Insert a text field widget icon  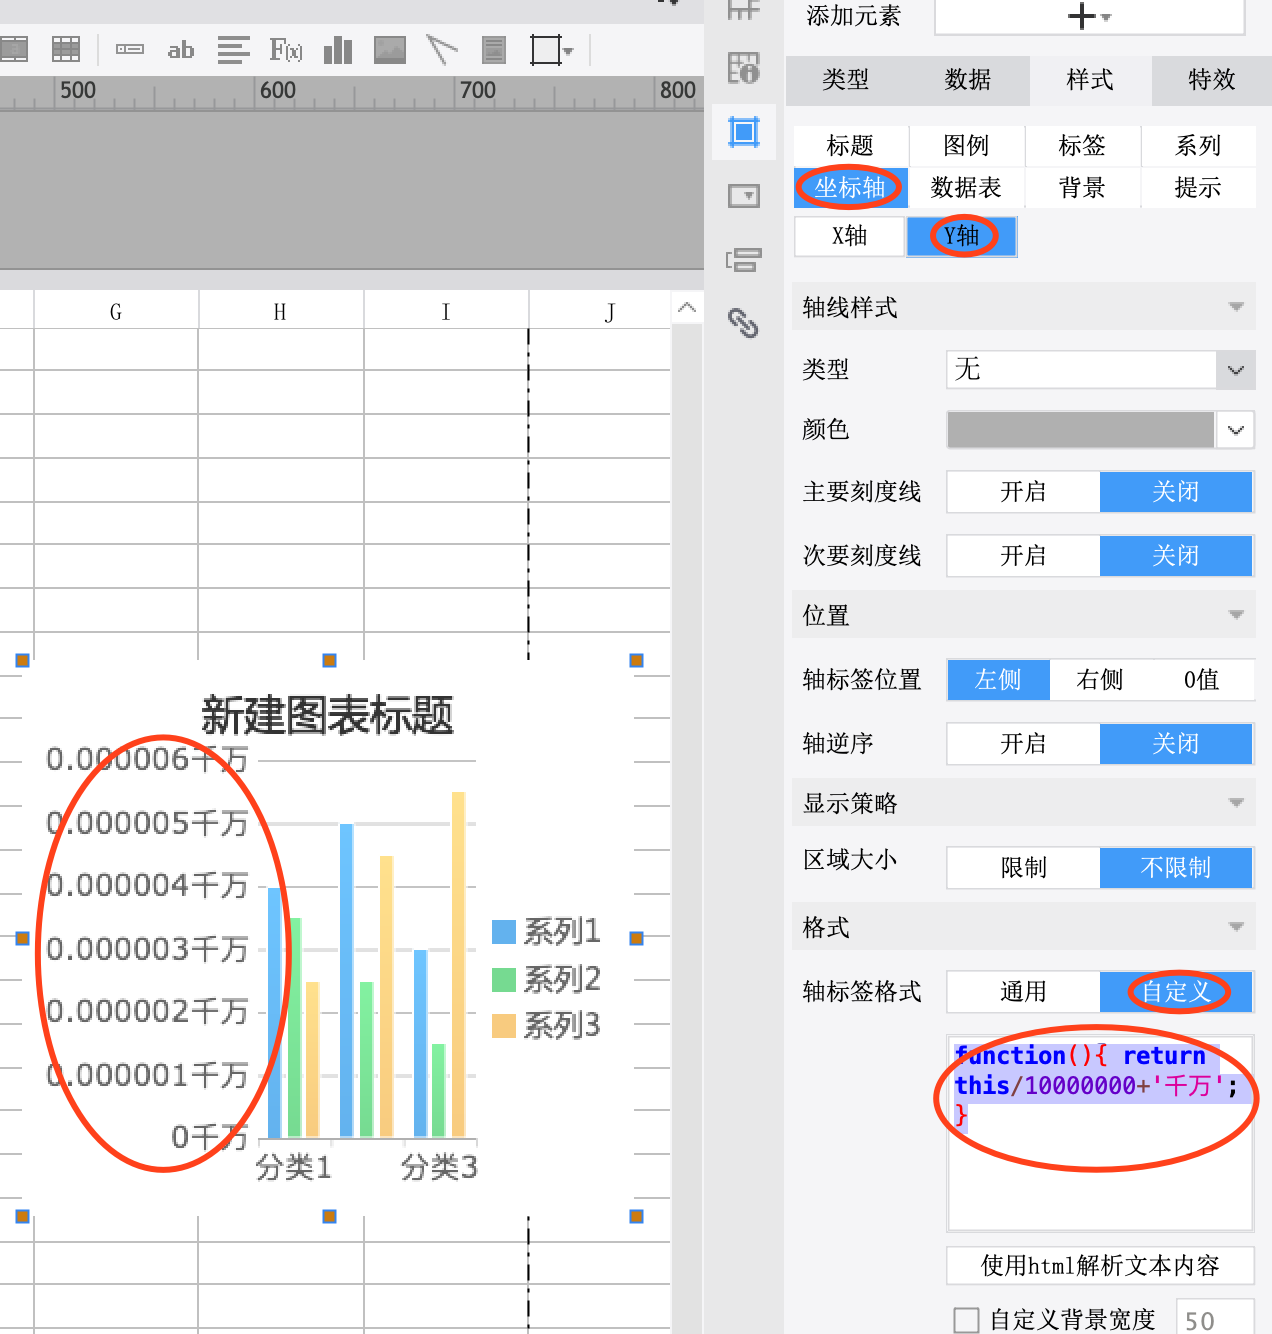pos(130,49)
